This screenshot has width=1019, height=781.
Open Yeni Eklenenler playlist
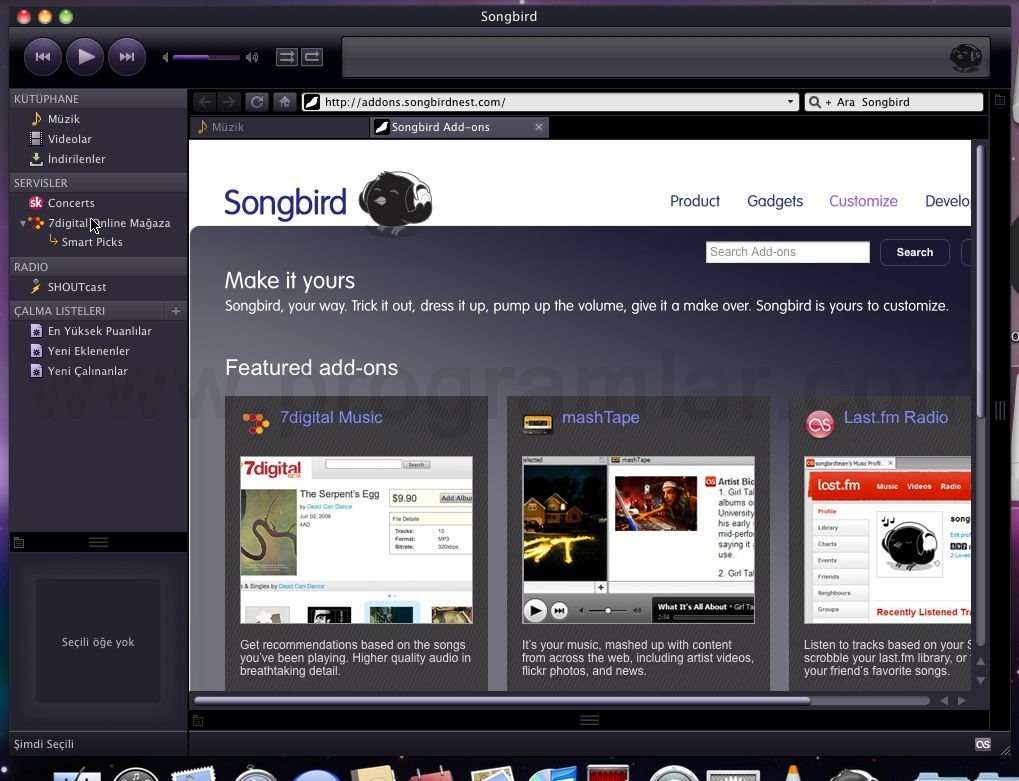88,351
